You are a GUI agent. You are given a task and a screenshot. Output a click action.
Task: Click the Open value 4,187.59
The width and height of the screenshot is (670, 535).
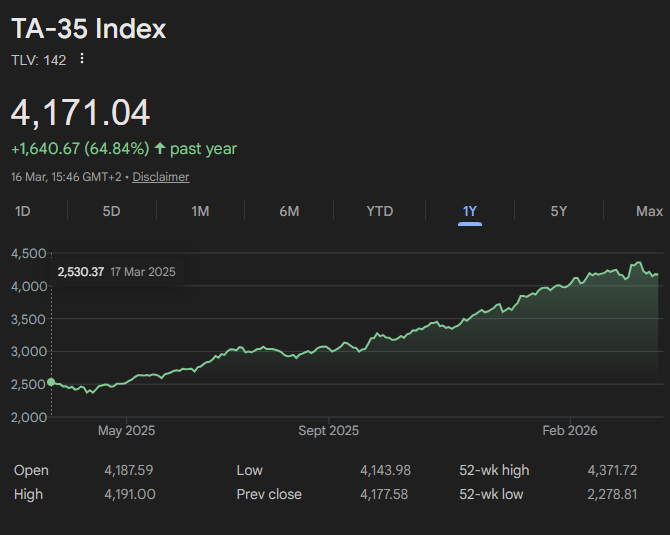click(129, 470)
